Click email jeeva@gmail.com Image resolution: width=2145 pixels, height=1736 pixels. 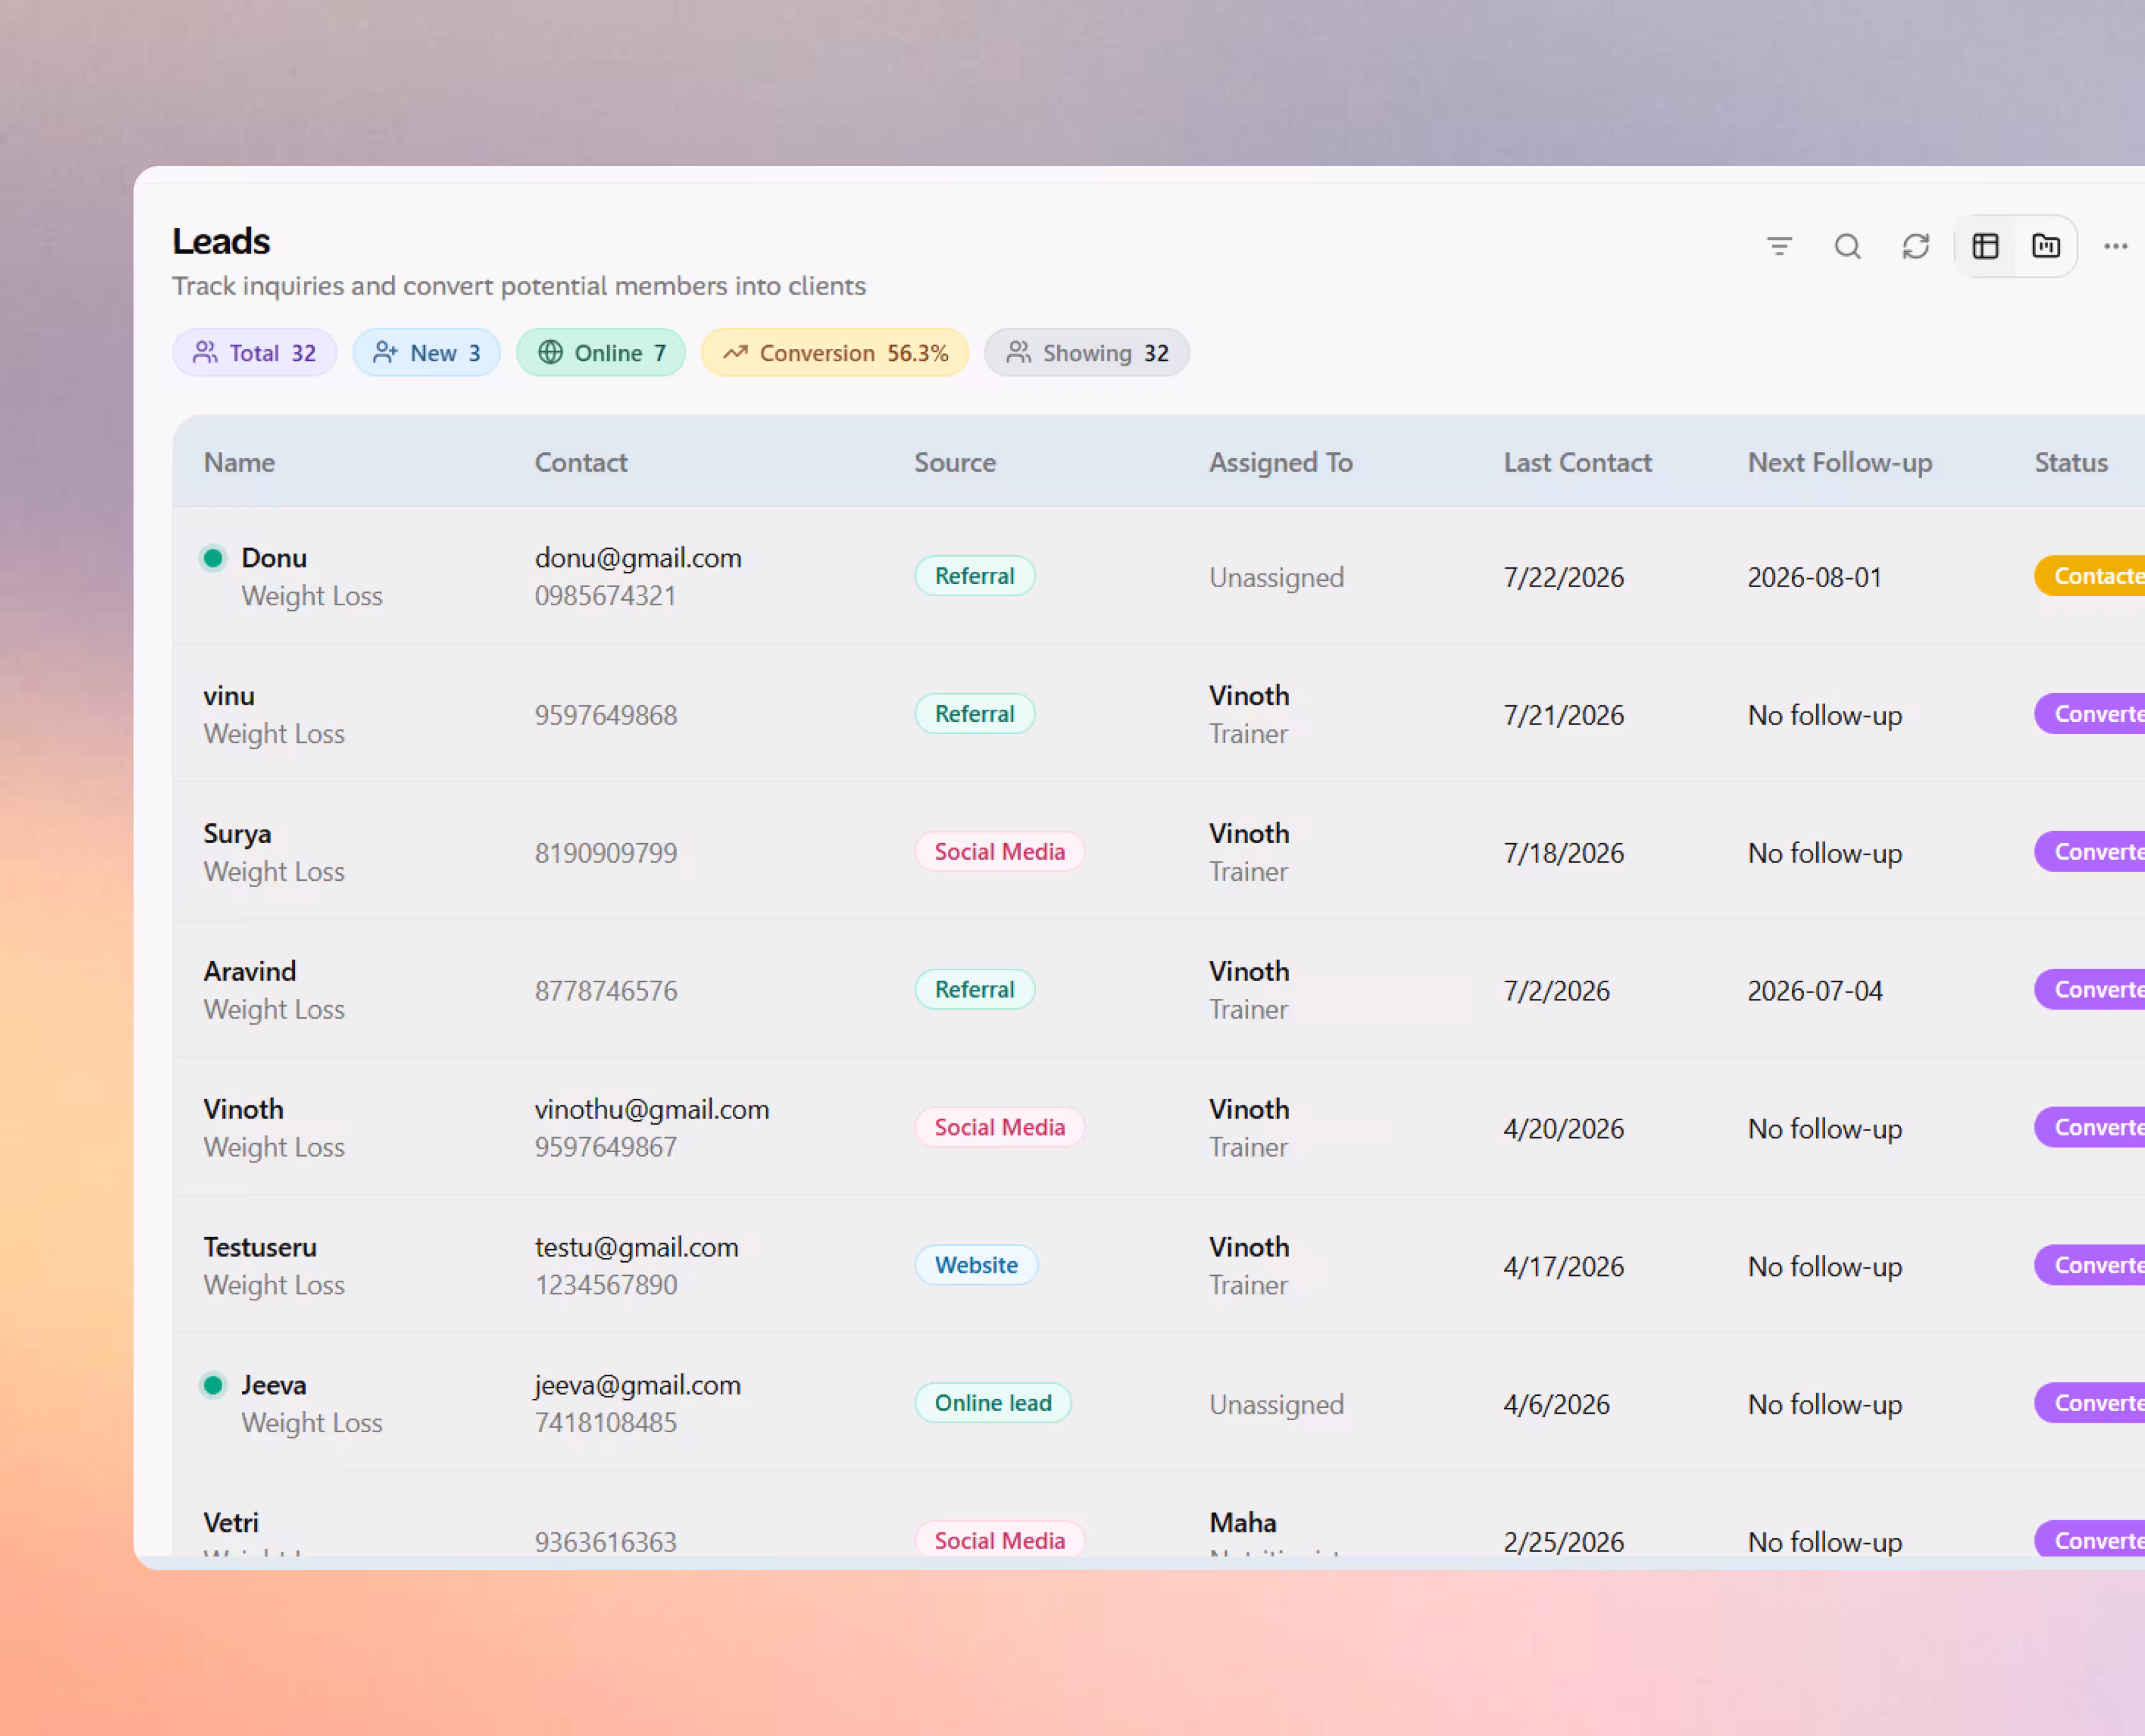click(x=637, y=1386)
